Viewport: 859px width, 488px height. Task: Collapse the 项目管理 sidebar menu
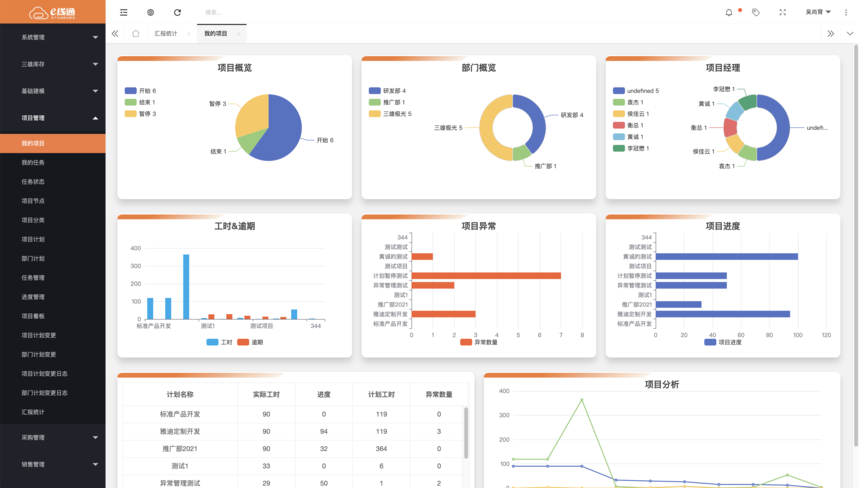tap(53, 118)
